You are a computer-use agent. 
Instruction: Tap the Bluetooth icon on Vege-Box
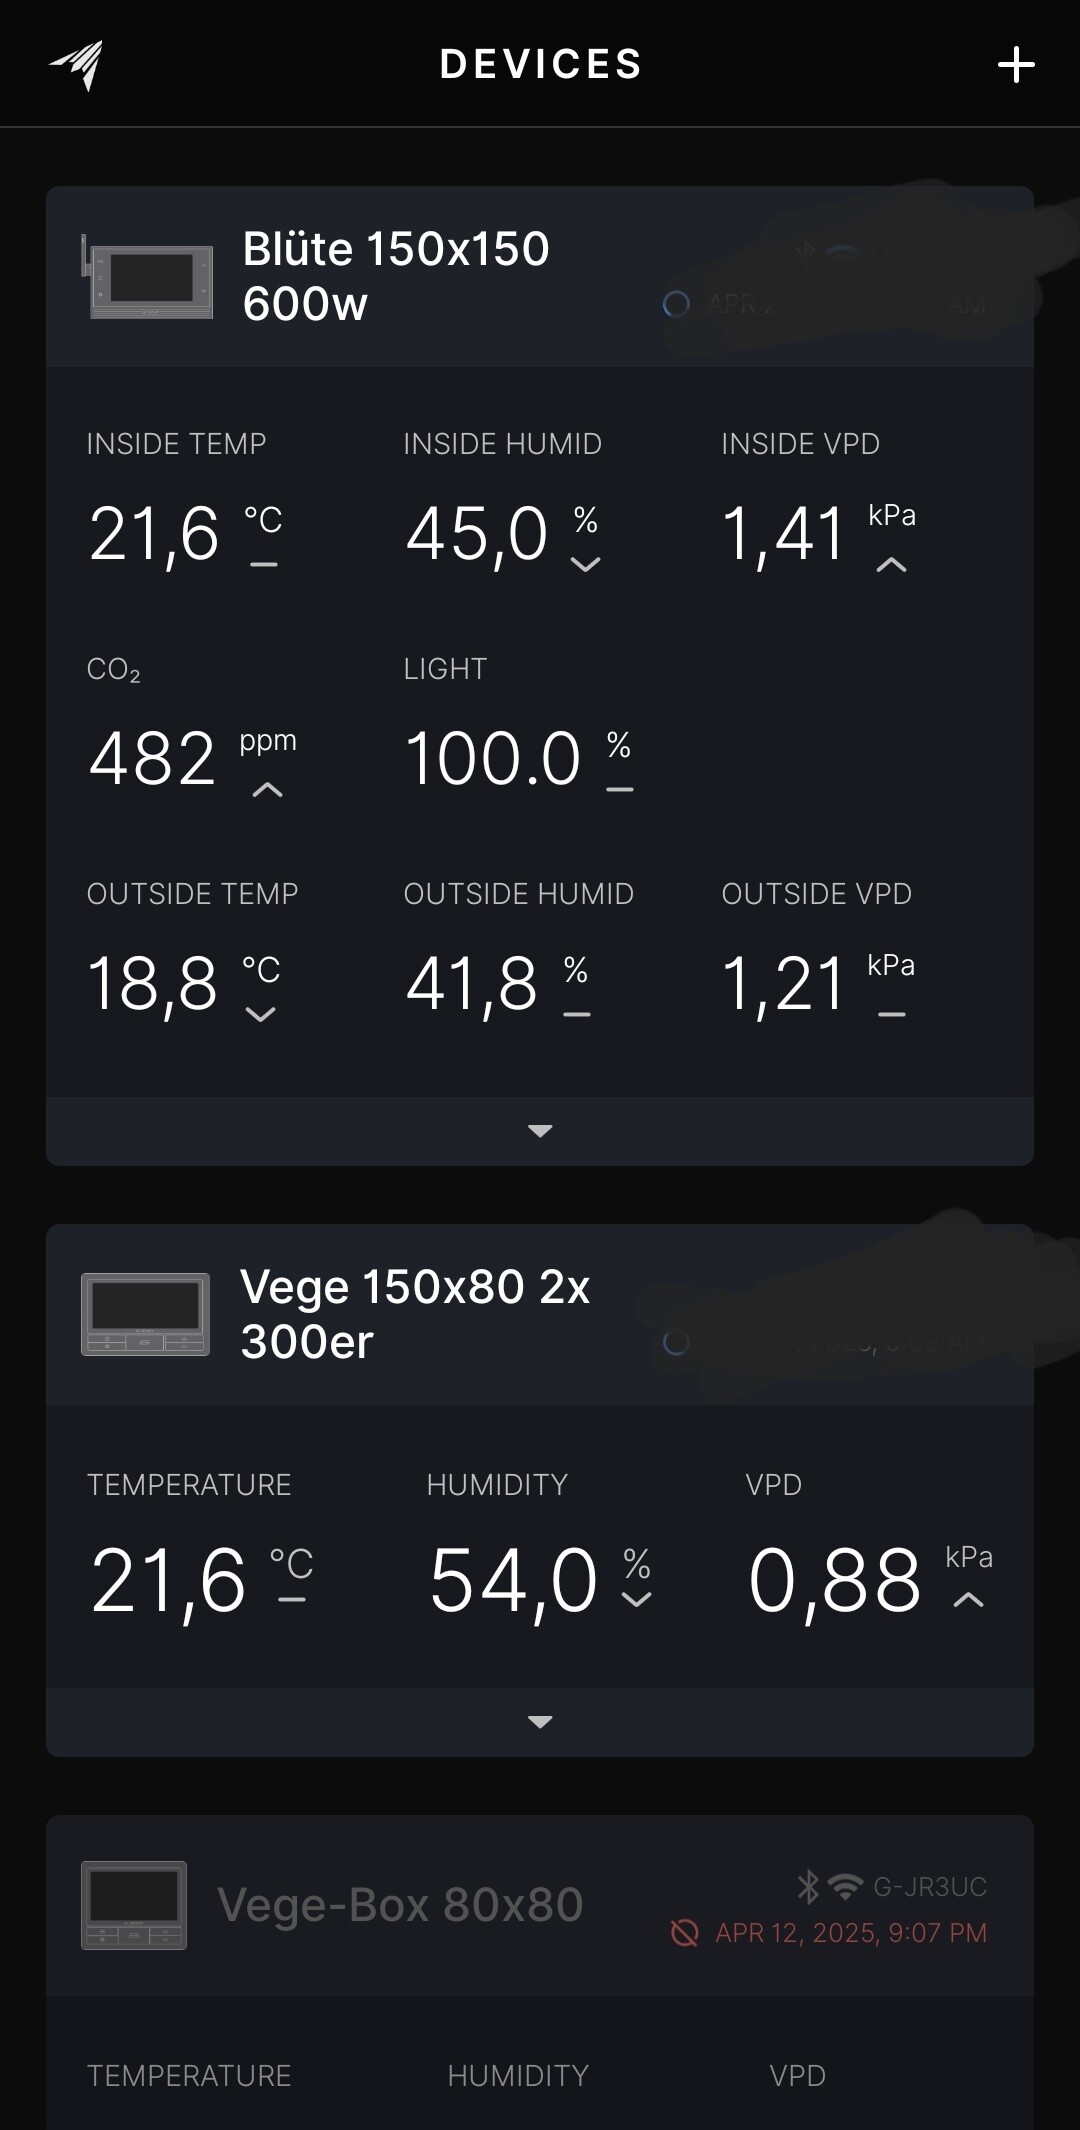tap(807, 1887)
